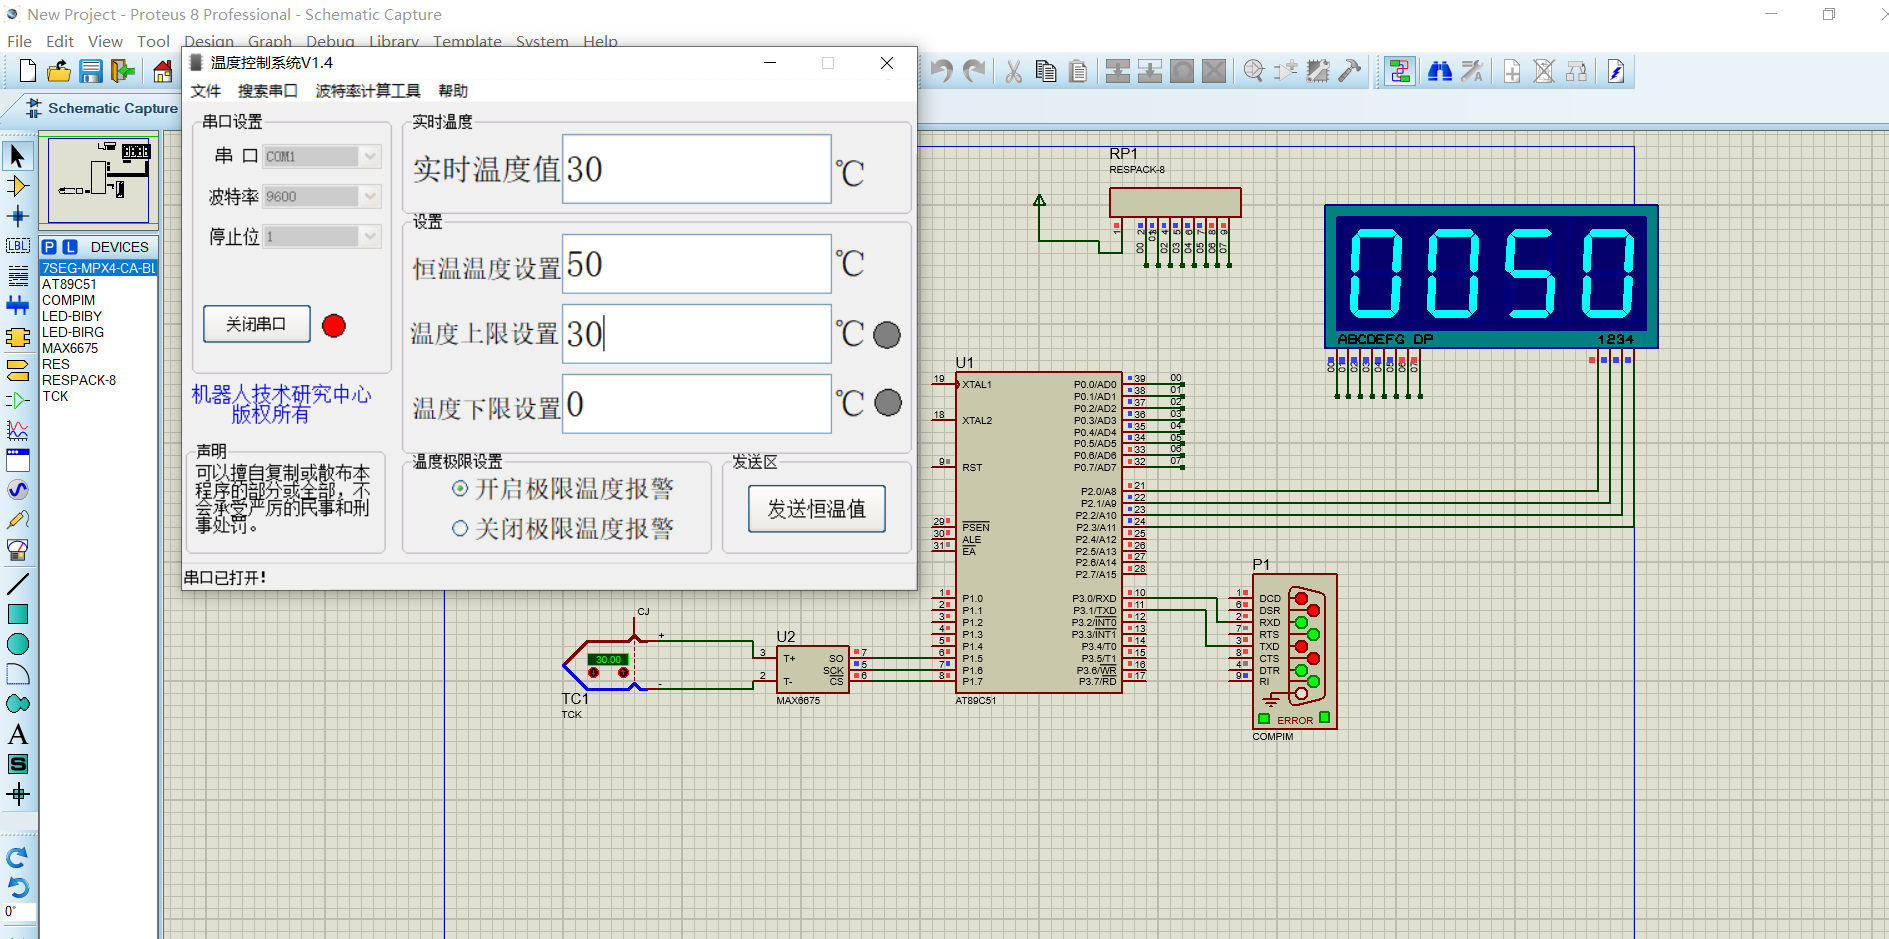This screenshot has height=939, width=1889.
Task: Select the Junction Dot Mode tool
Action: [18, 216]
